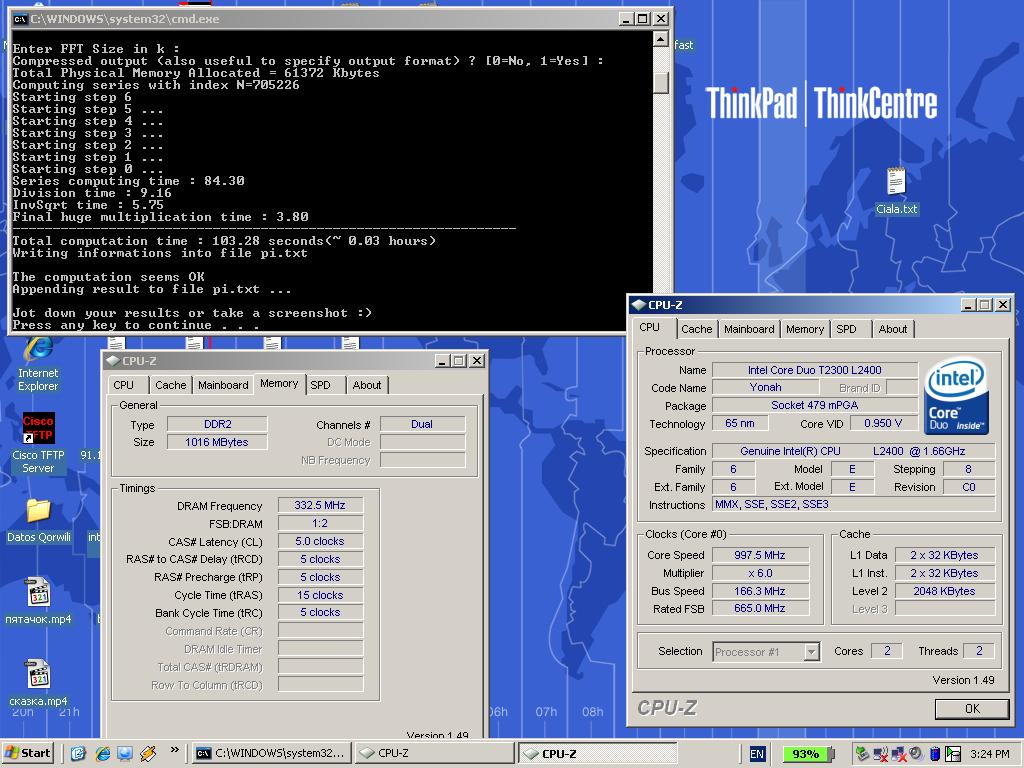Screen dimensions: 1024x768
Task: Launch Internet Explorer from Quick Launch bar
Action: 102,753
